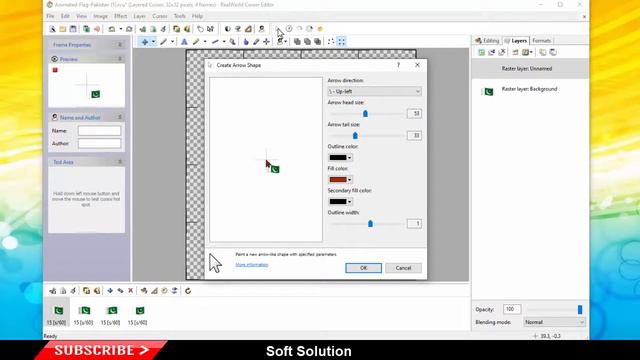
Task: Collapse the Name and Author panel
Action: point(120,118)
